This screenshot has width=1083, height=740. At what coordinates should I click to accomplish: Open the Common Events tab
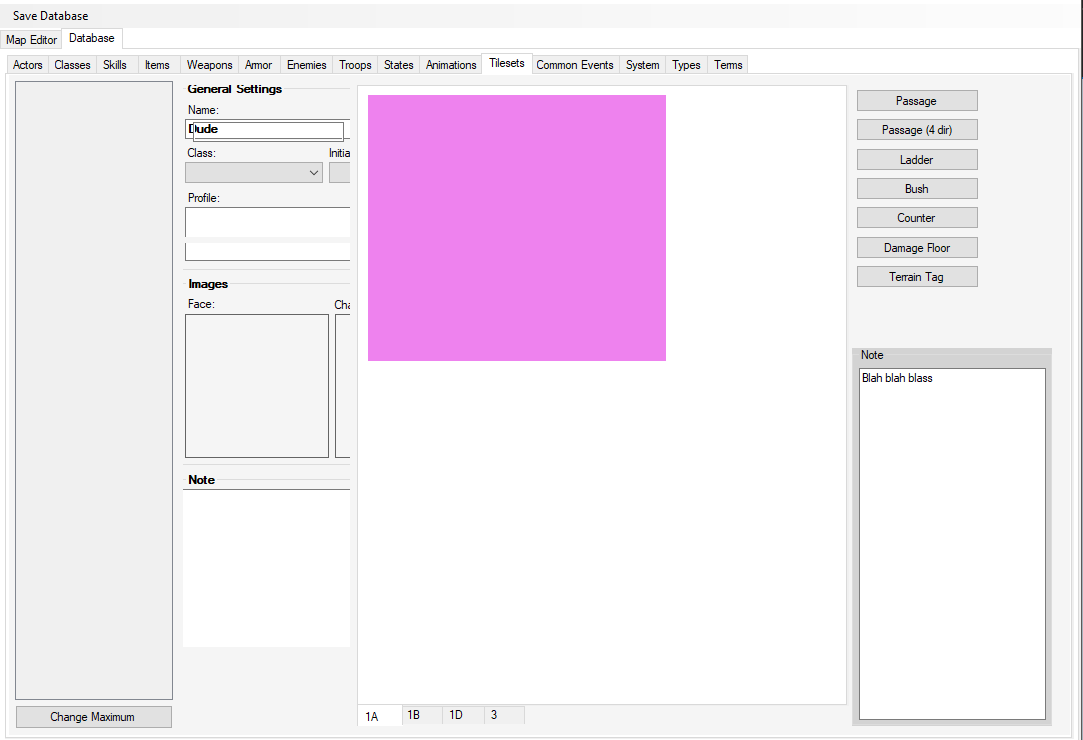(575, 65)
